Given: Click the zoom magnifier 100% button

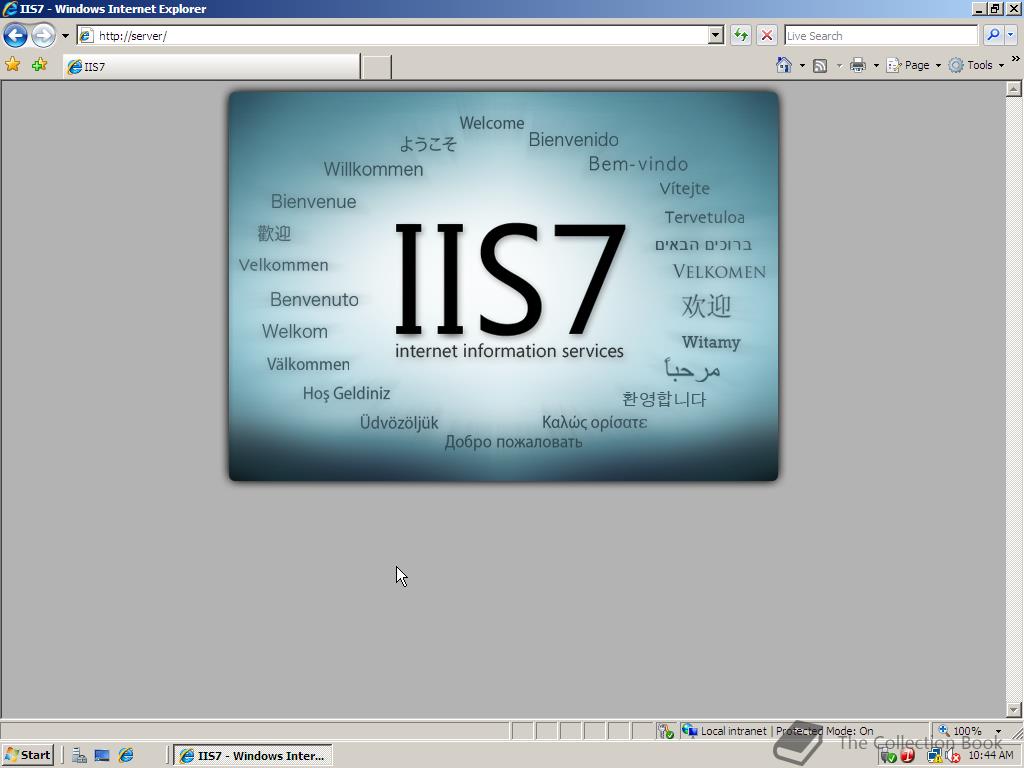Looking at the screenshot, I should coord(960,731).
